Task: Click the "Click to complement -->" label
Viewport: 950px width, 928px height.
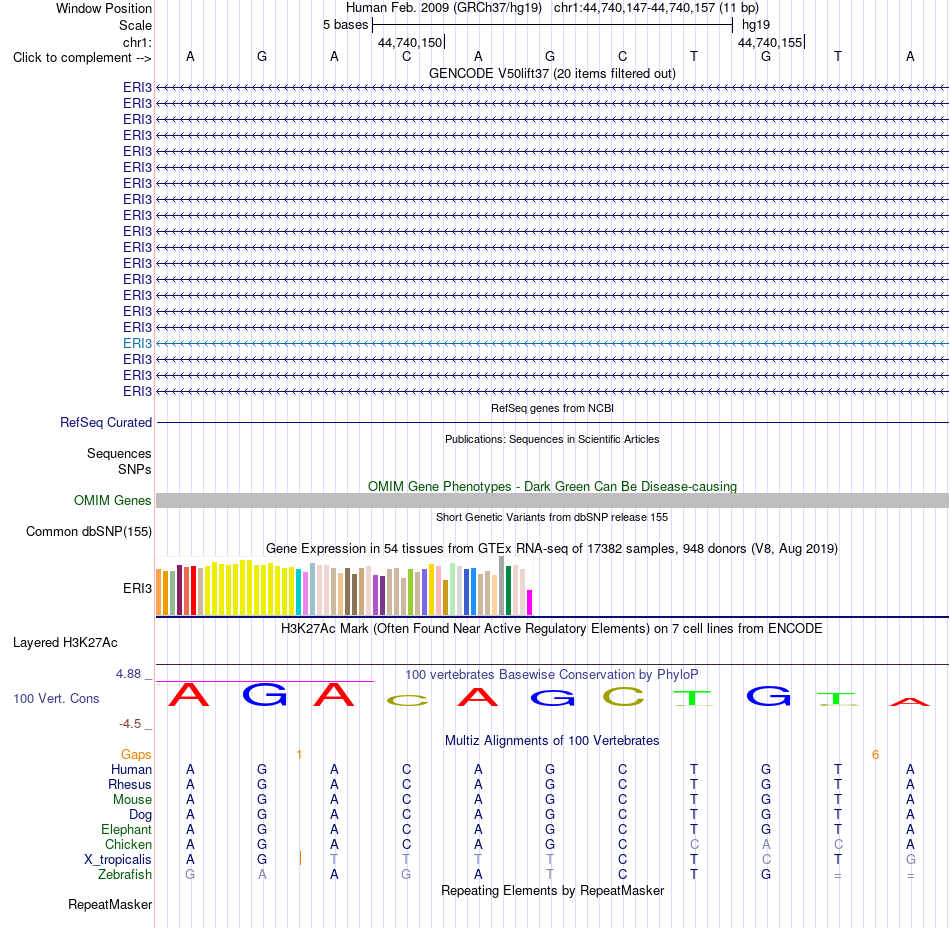Action: (x=82, y=58)
